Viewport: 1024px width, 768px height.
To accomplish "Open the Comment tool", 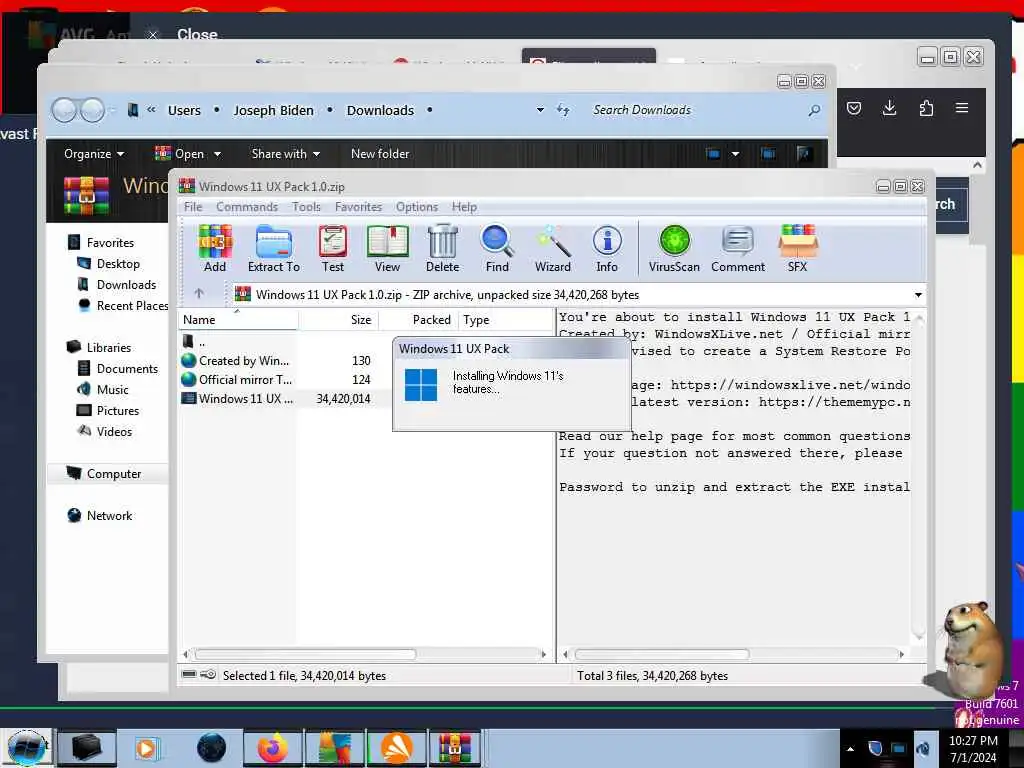I will click(x=738, y=248).
